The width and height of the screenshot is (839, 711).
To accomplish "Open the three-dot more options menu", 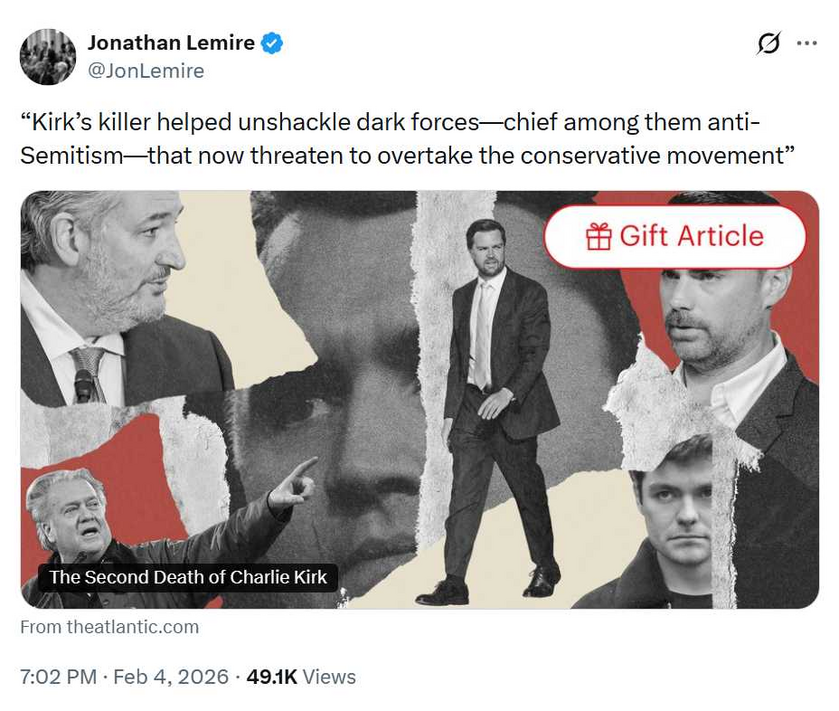I will point(807,43).
